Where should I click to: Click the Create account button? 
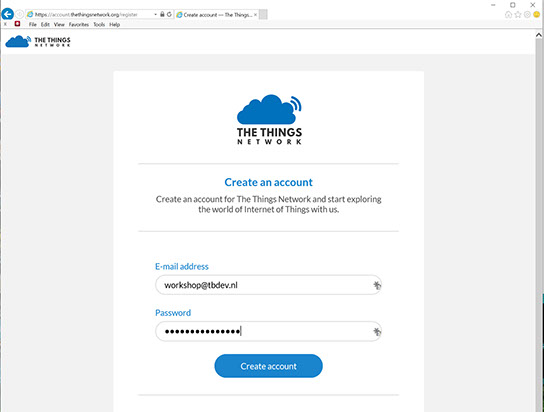click(x=269, y=366)
